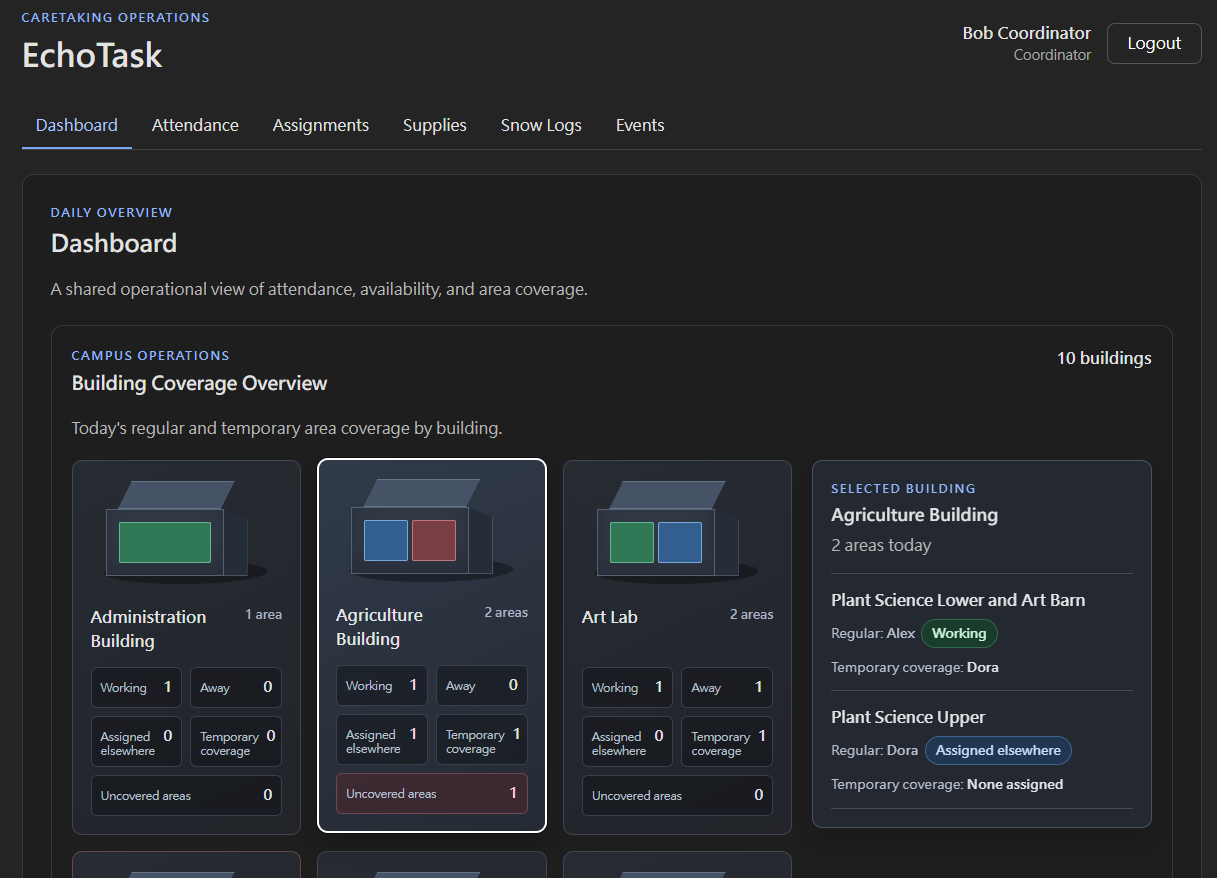Go to the Assignments tab
The image size is (1217, 878).
coord(321,125)
